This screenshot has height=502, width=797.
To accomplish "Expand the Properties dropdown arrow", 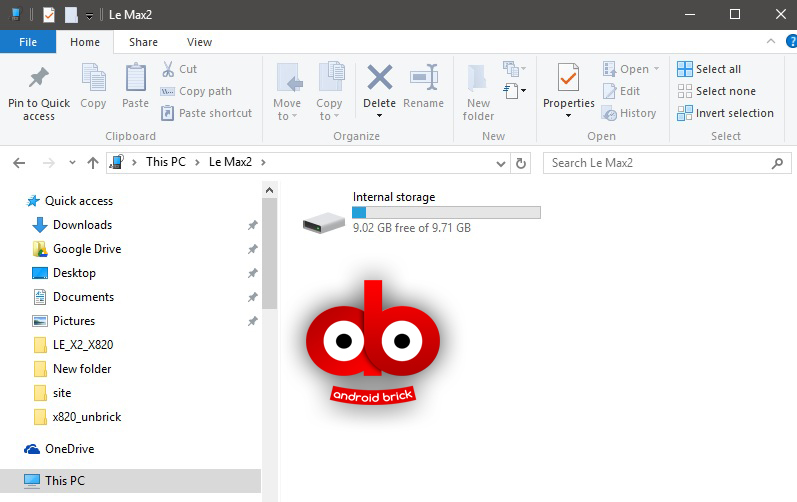I will (x=568, y=116).
